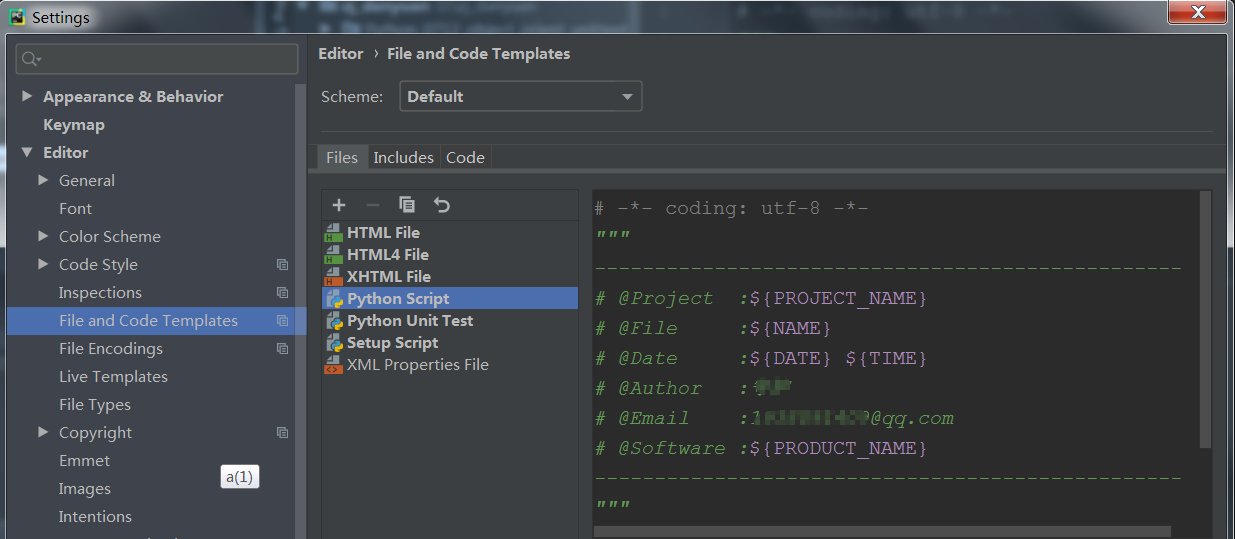Viewport: 1235px width, 539px height.
Task: Click the ${PROJECT_NAME} variable in template
Action: click(x=838, y=298)
